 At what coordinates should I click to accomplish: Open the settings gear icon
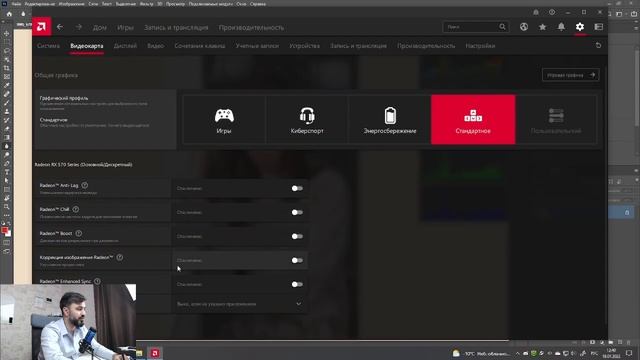(x=580, y=27)
